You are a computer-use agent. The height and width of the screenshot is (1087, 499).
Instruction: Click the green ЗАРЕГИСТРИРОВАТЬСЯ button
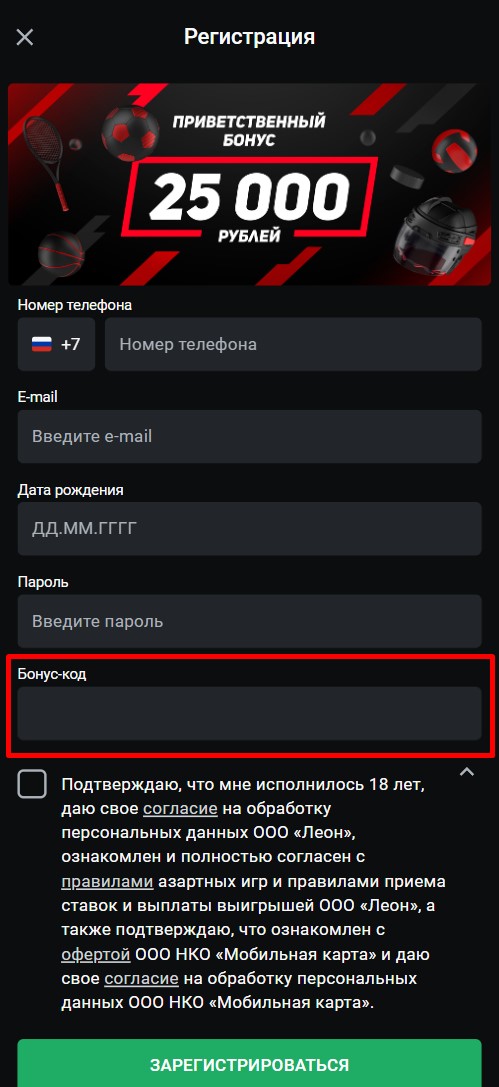click(x=250, y=1064)
